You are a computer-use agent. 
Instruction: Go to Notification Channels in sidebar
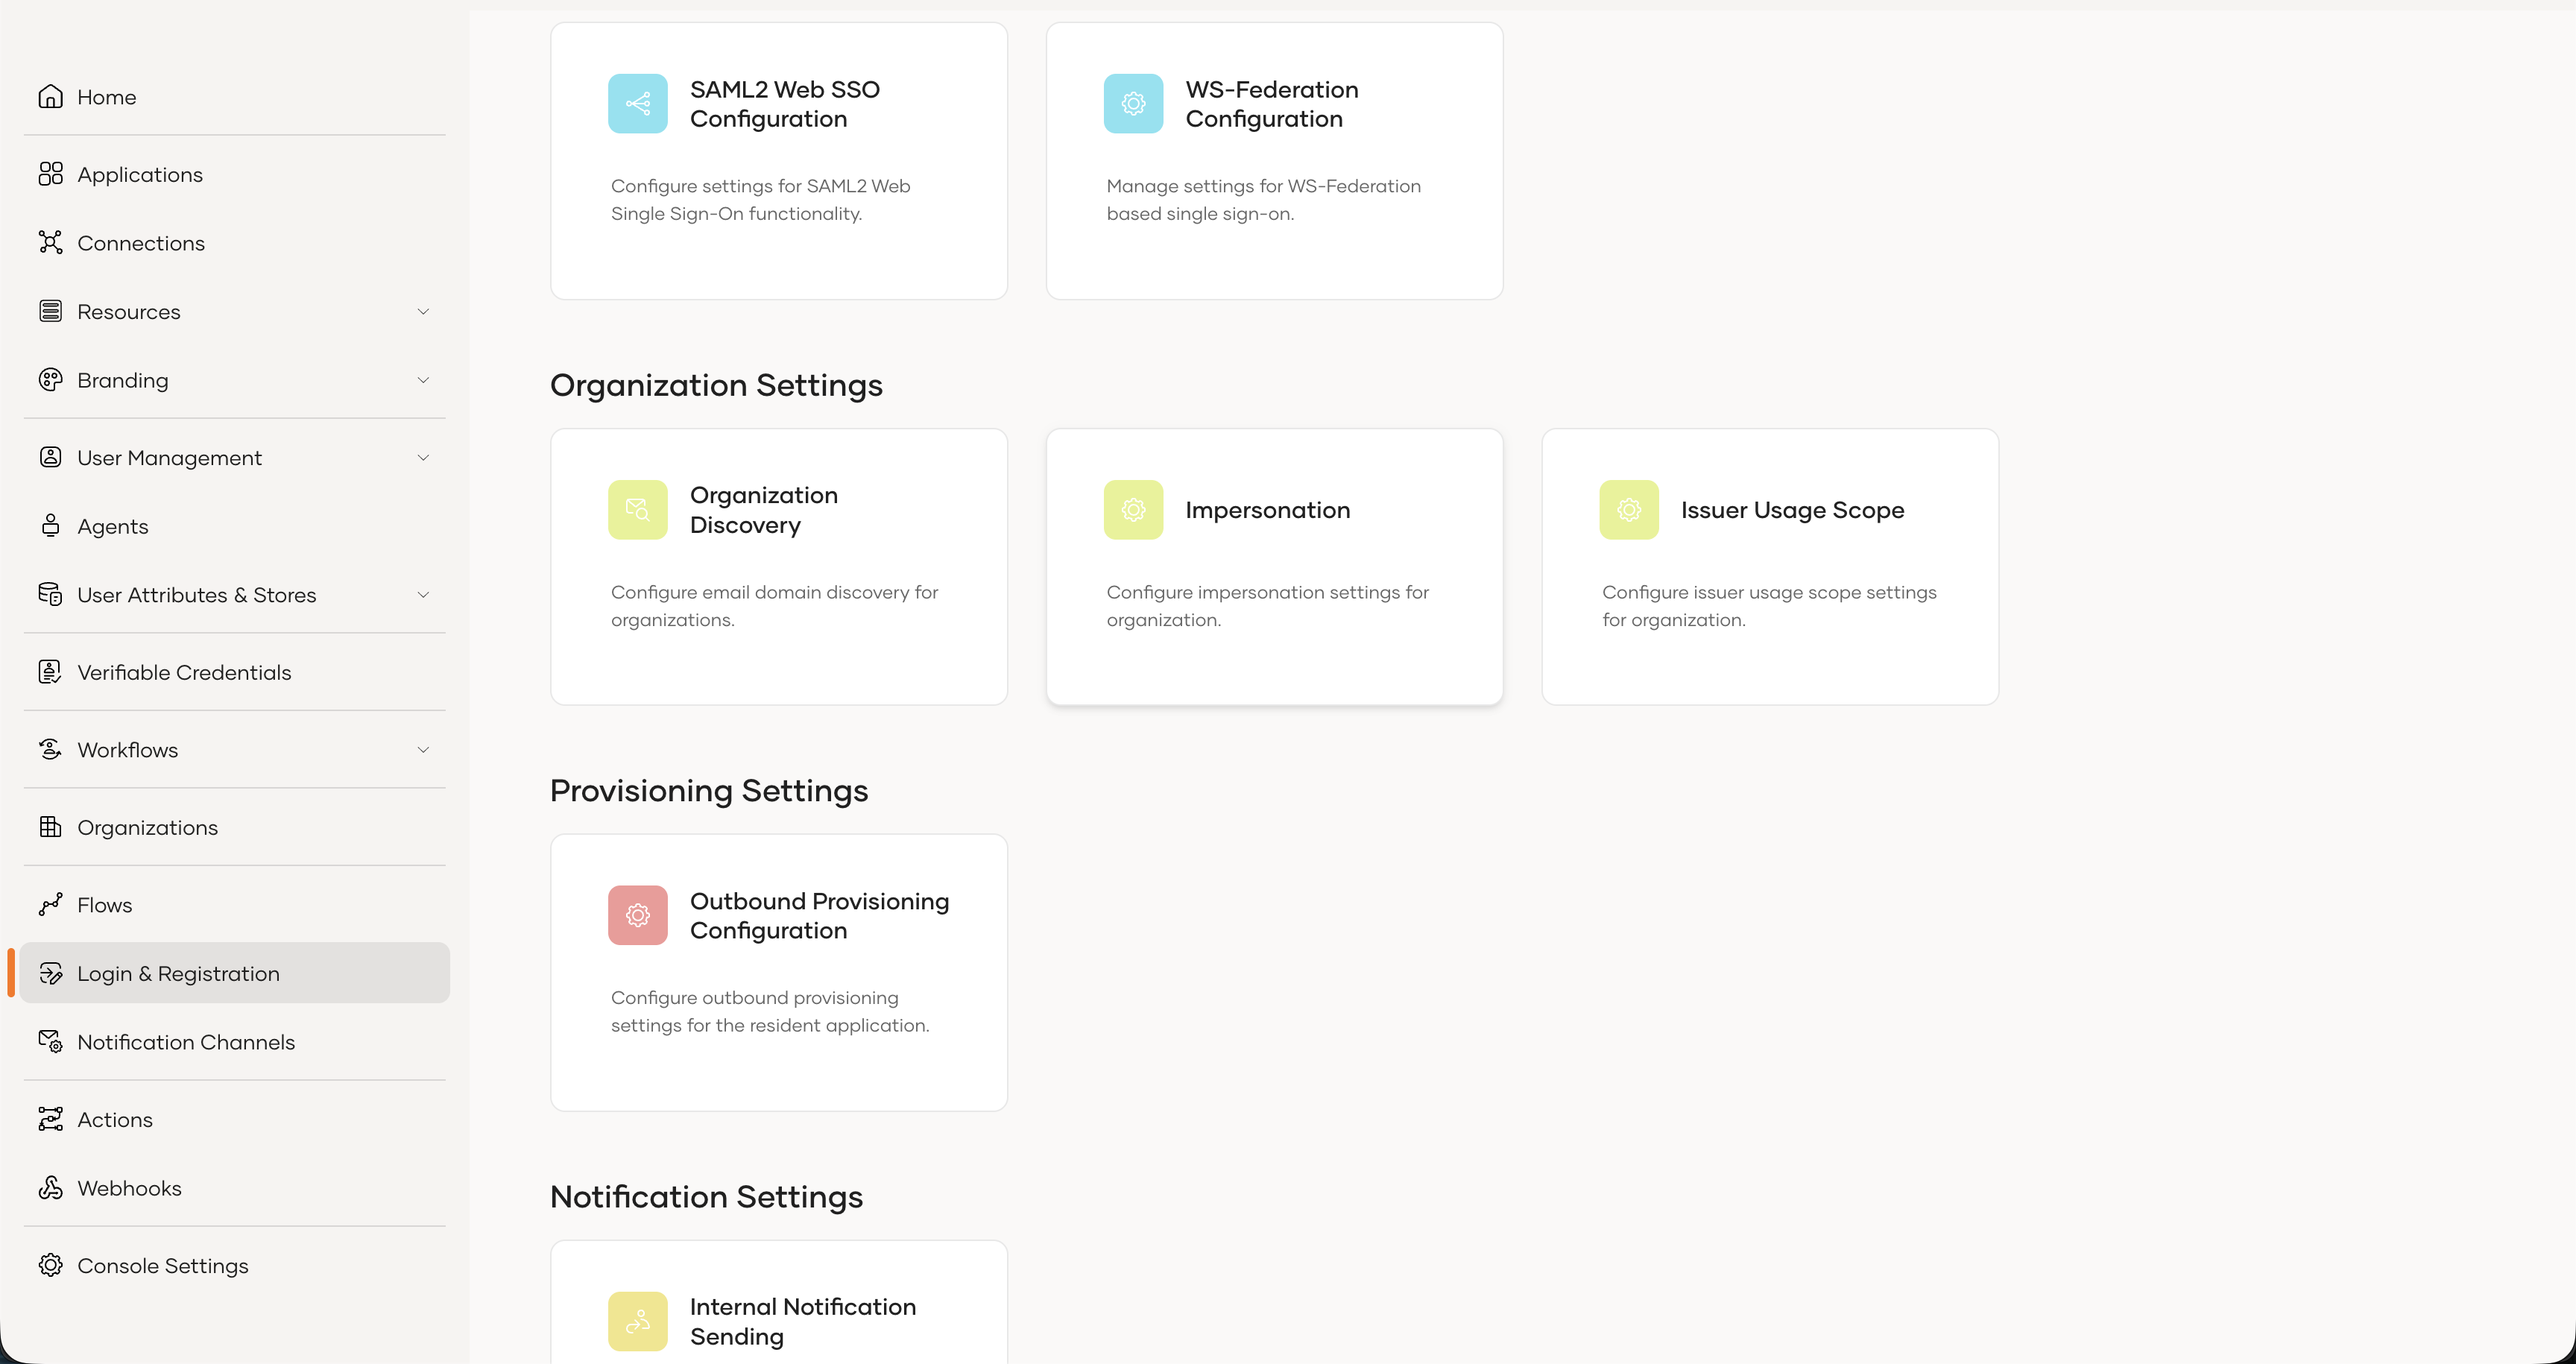pos(186,1042)
